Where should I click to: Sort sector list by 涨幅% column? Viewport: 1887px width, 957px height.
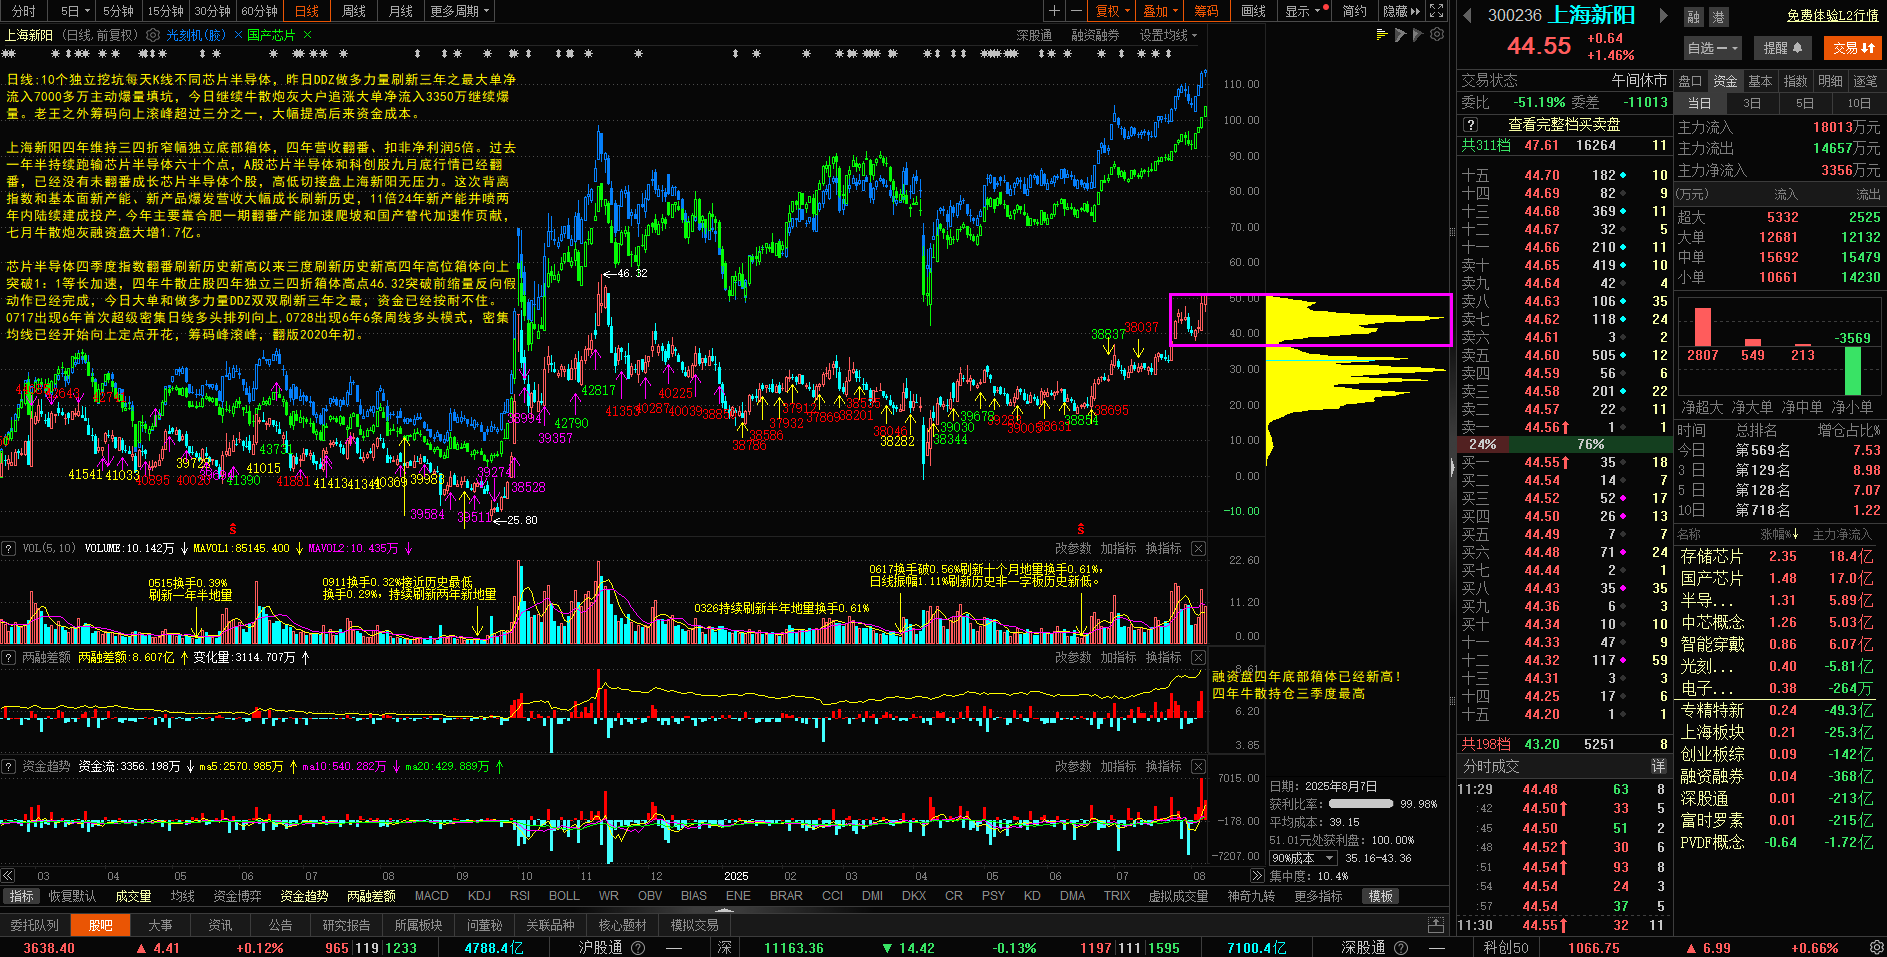[x=1780, y=534]
